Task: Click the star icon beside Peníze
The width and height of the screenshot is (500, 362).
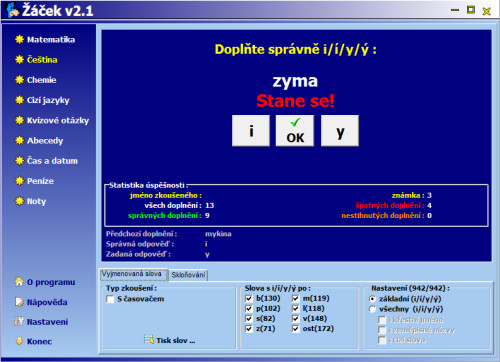Action: click(x=19, y=181)
